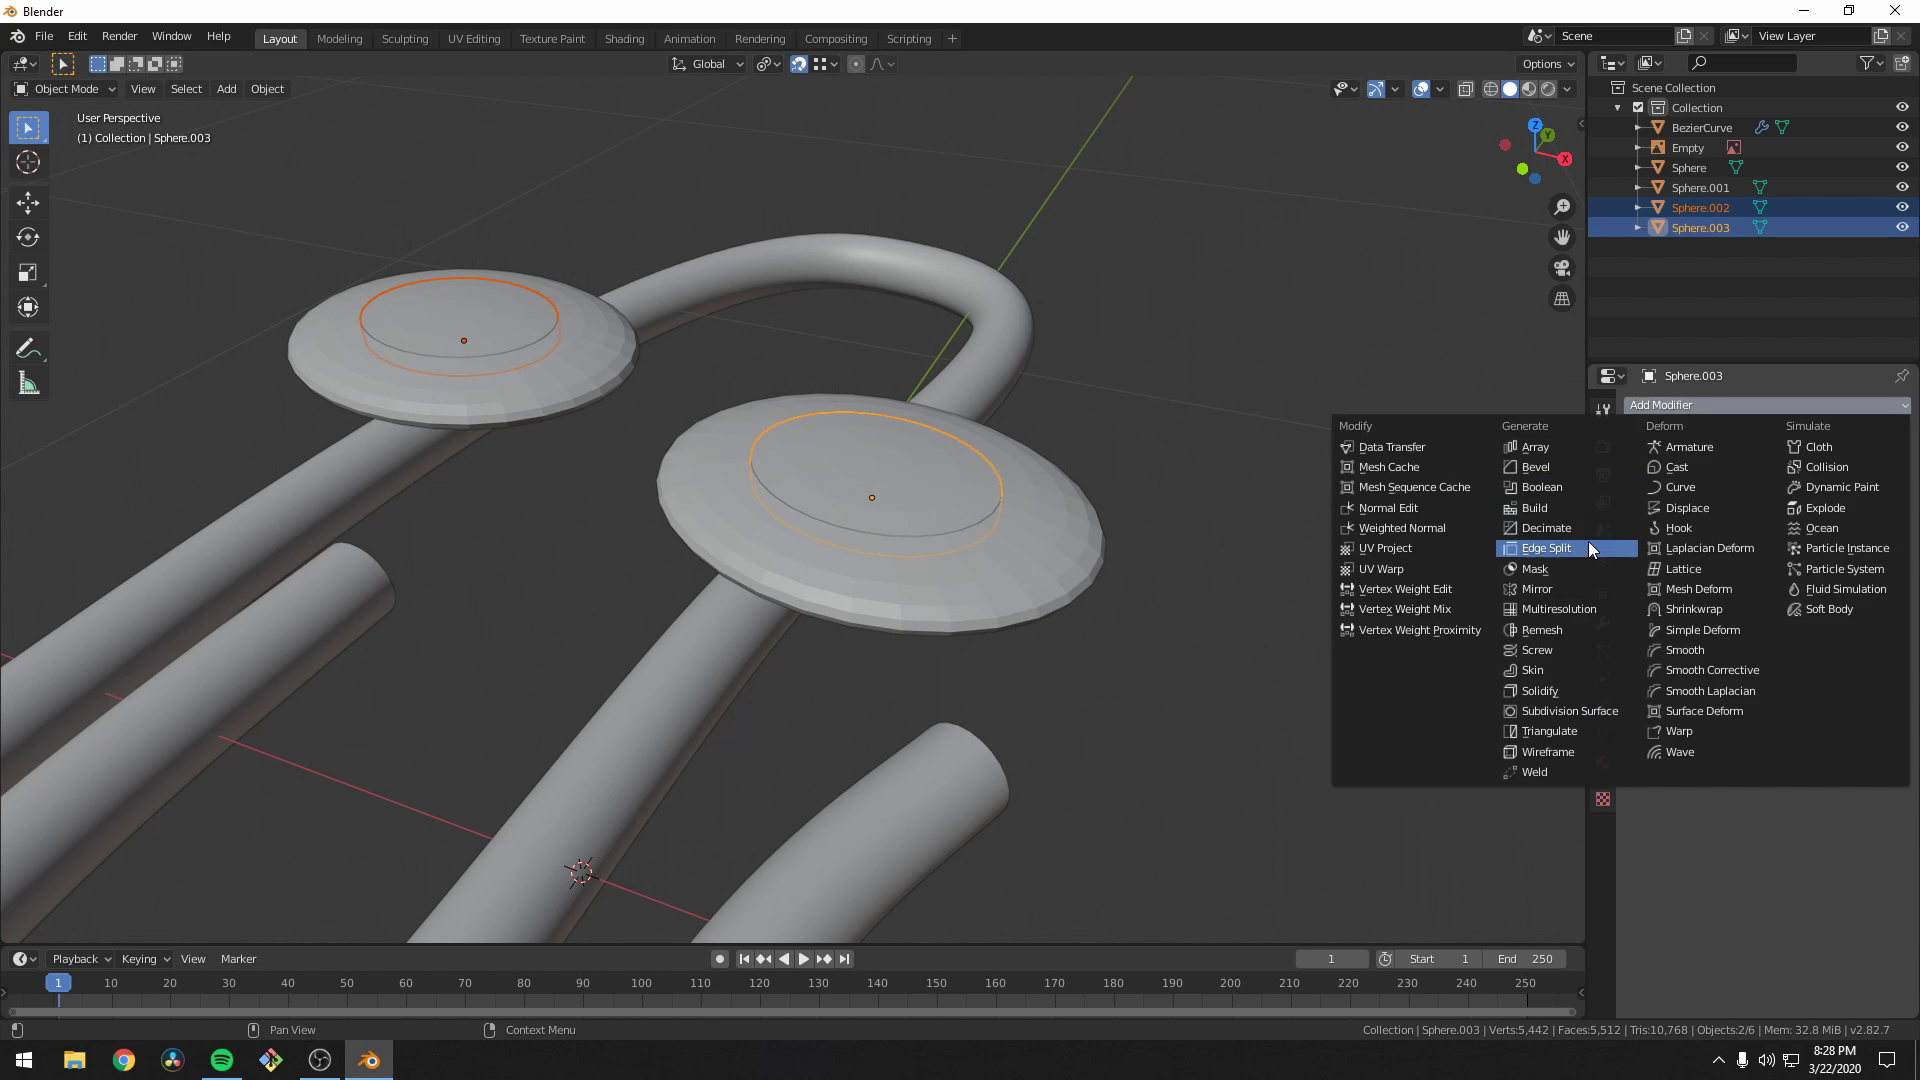Uncheck the Collection checkbox in outliner
The image size is (1920, 1080).
pyautogui.click(x=1638, y=108)
